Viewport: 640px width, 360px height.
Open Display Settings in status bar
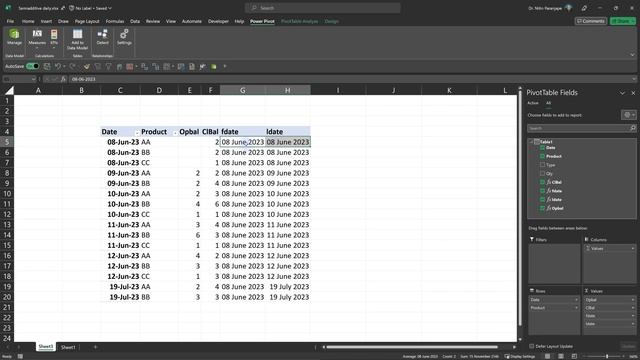click(520, 356)
